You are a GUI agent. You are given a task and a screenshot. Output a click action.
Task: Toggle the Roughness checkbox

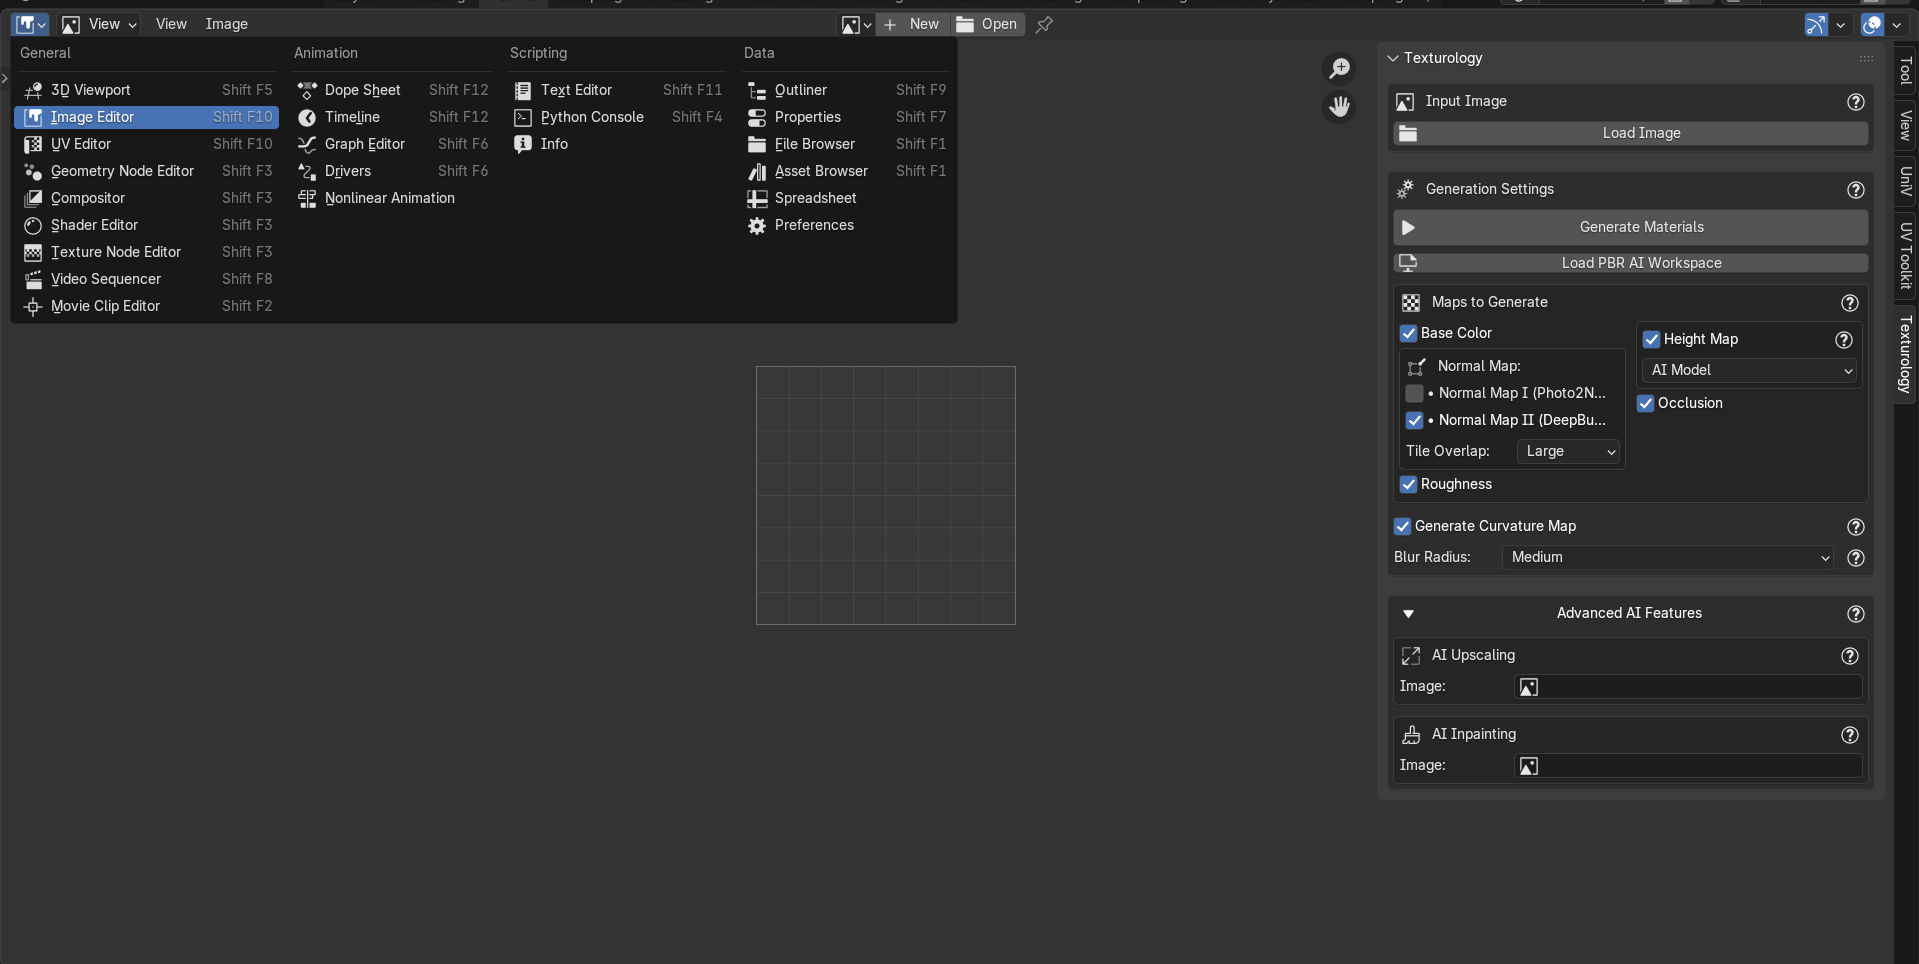pos(1409,484)
